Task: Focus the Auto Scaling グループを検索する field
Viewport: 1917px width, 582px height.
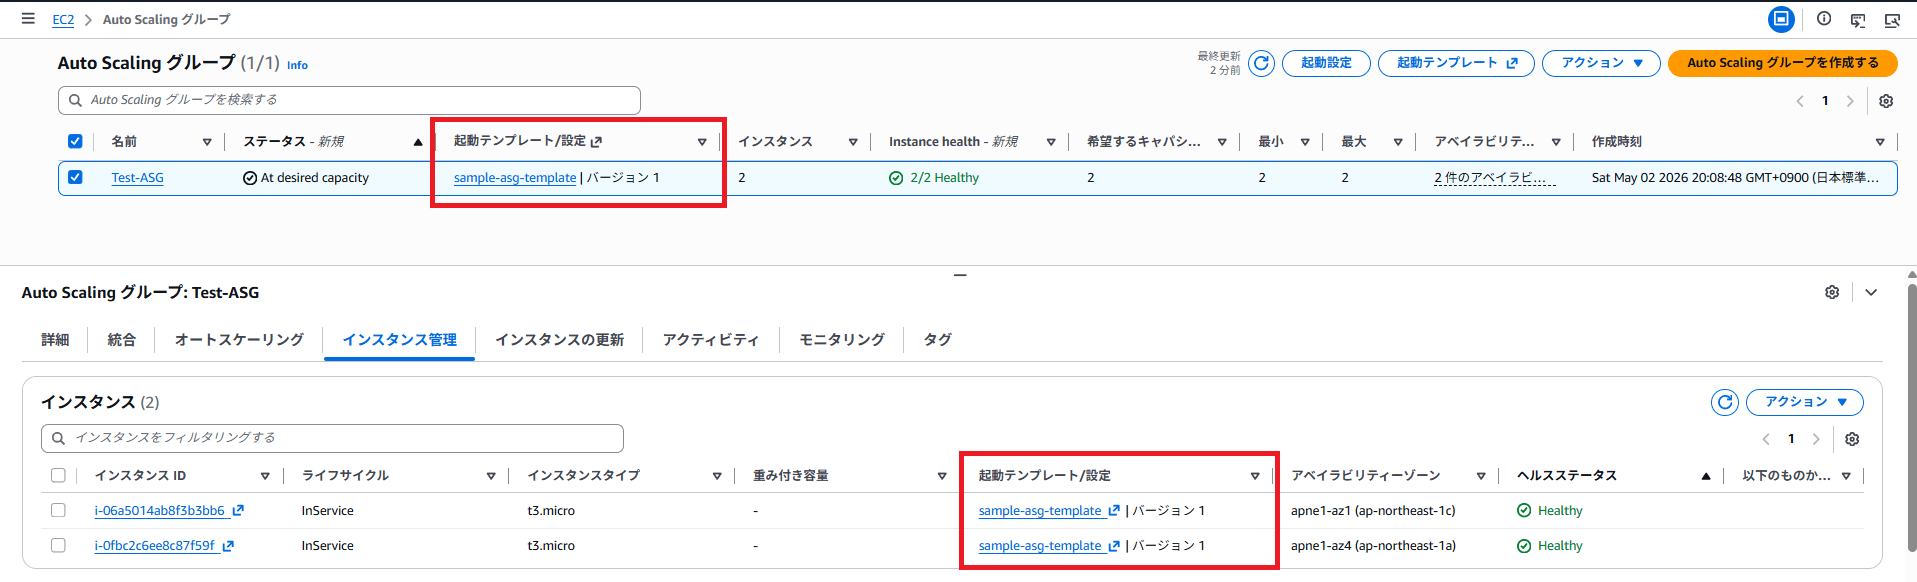Action: click(x=349, y=100)
